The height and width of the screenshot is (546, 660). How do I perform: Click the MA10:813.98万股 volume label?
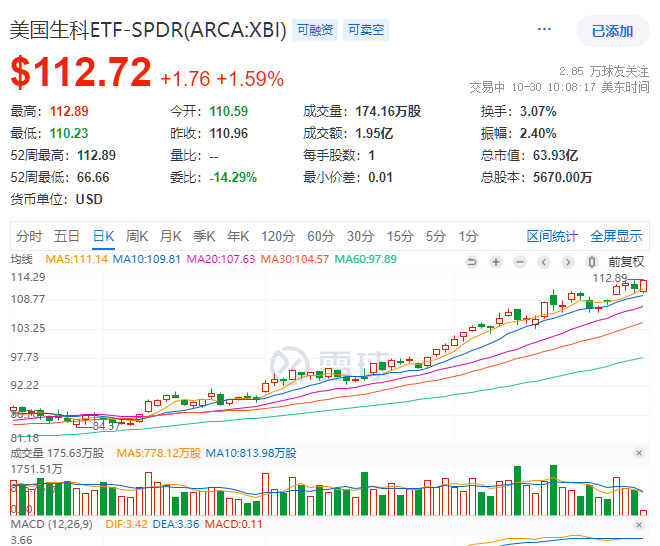[x=251, y=453]
